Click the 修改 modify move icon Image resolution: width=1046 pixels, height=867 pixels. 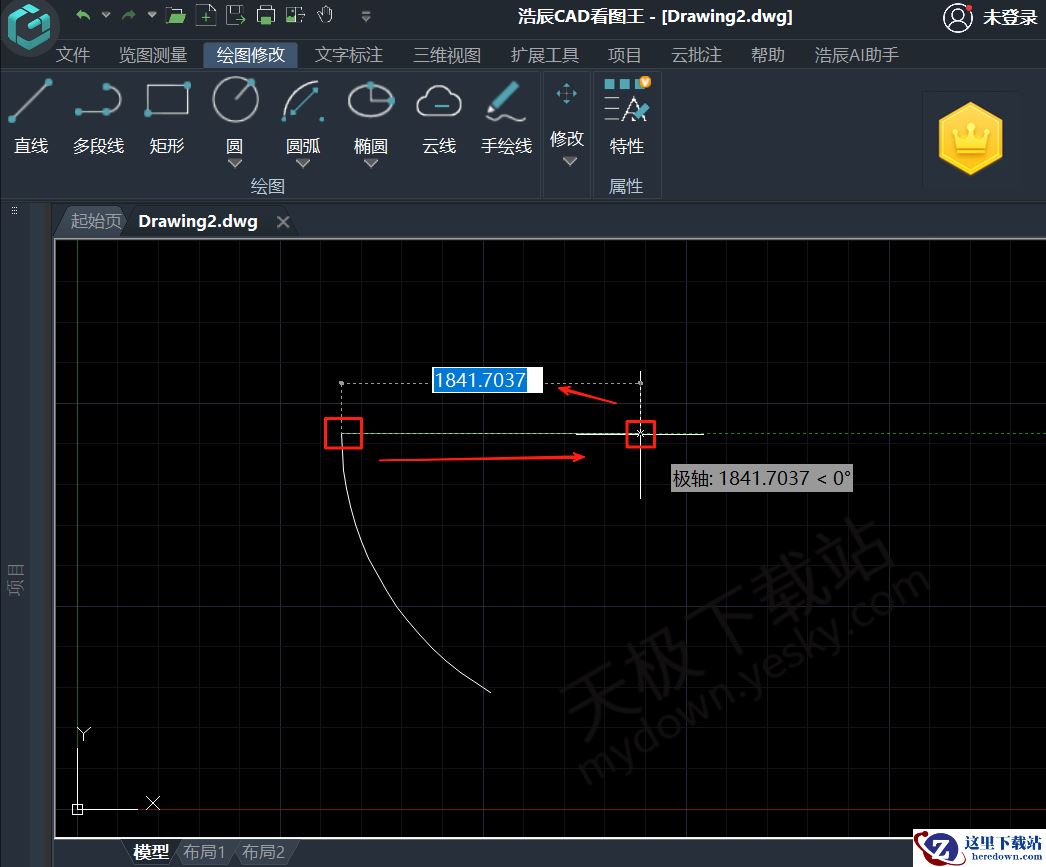(566, 93)
